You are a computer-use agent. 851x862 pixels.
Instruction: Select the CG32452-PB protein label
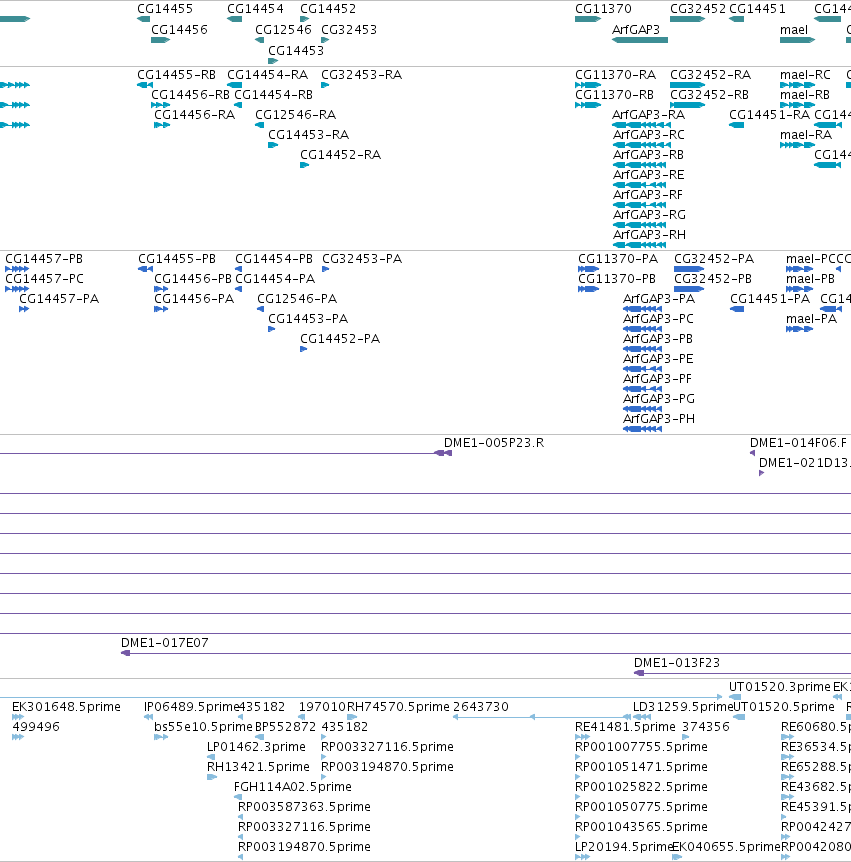(x=712, y=279)
